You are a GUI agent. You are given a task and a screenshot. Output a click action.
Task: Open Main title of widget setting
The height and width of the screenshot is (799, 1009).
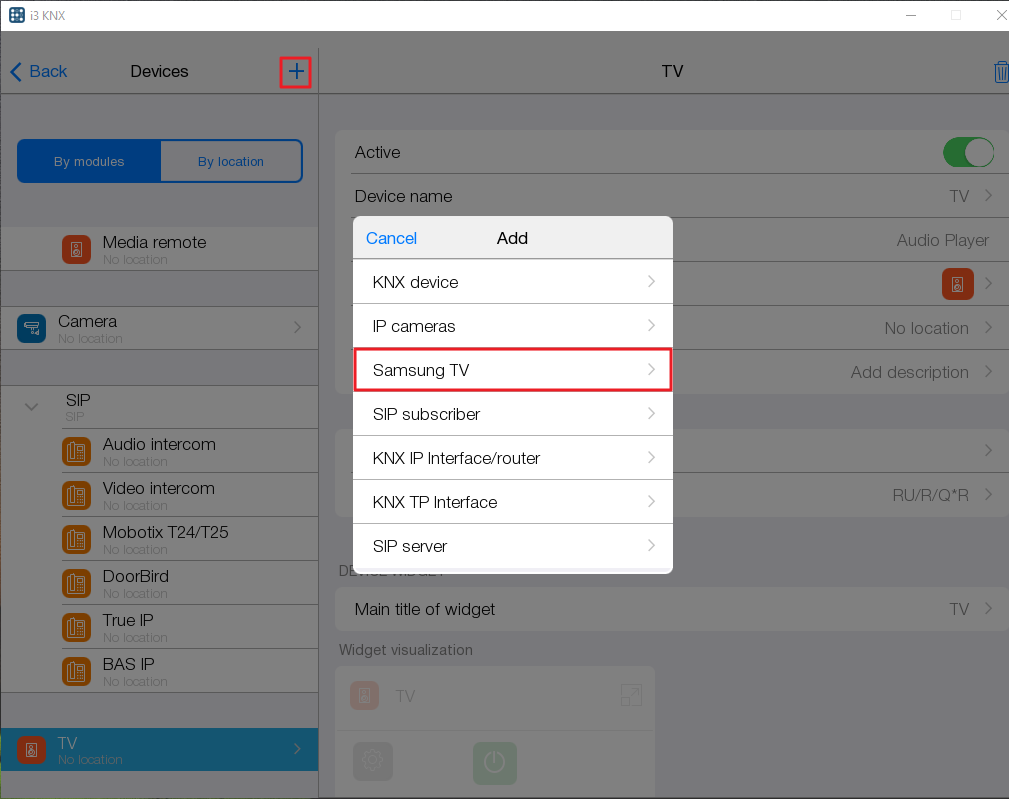tap(671, 609)
